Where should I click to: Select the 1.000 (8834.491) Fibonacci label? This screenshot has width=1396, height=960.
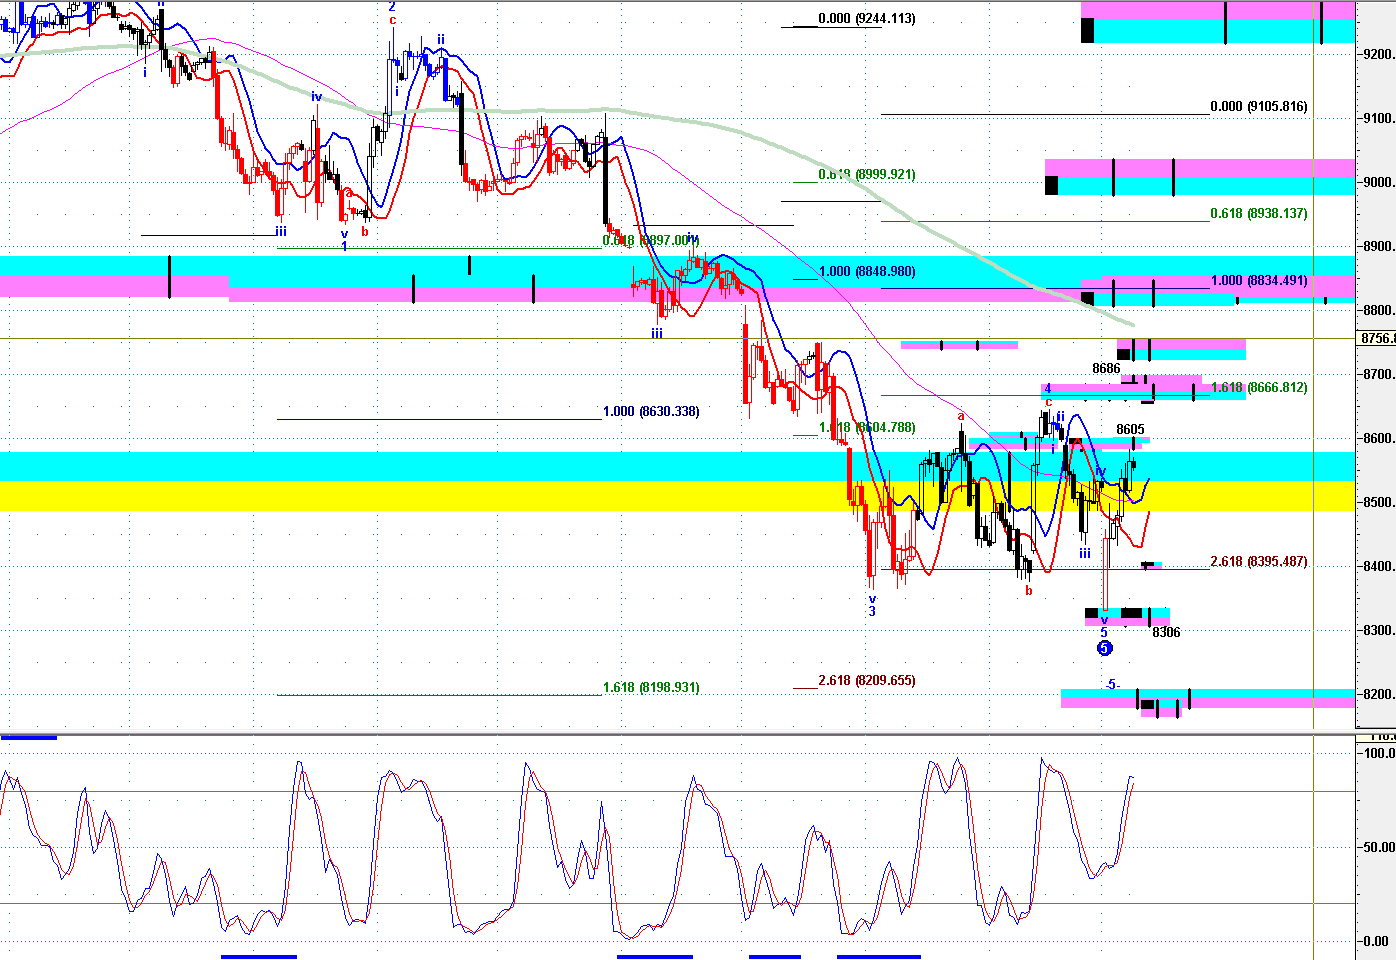point(1258,281)
